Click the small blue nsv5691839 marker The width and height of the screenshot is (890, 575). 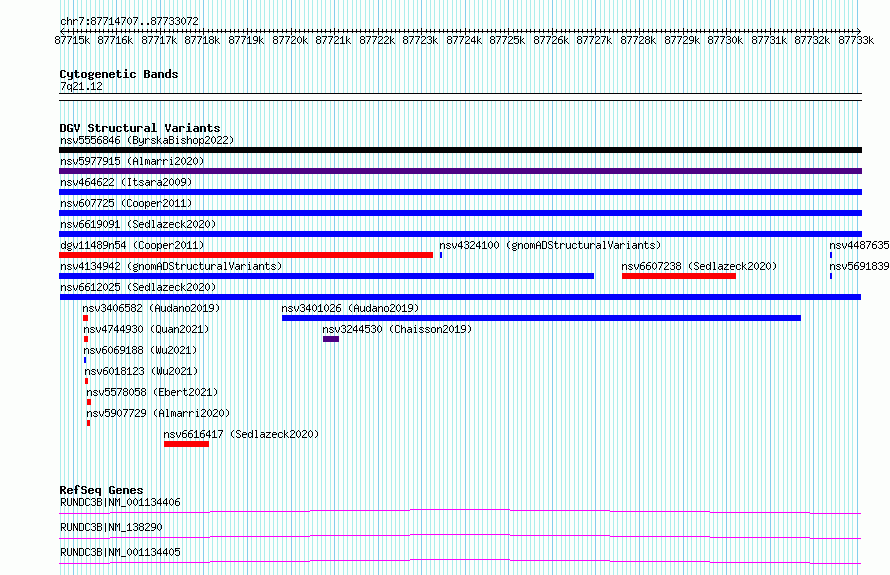[x=831, y=276]
